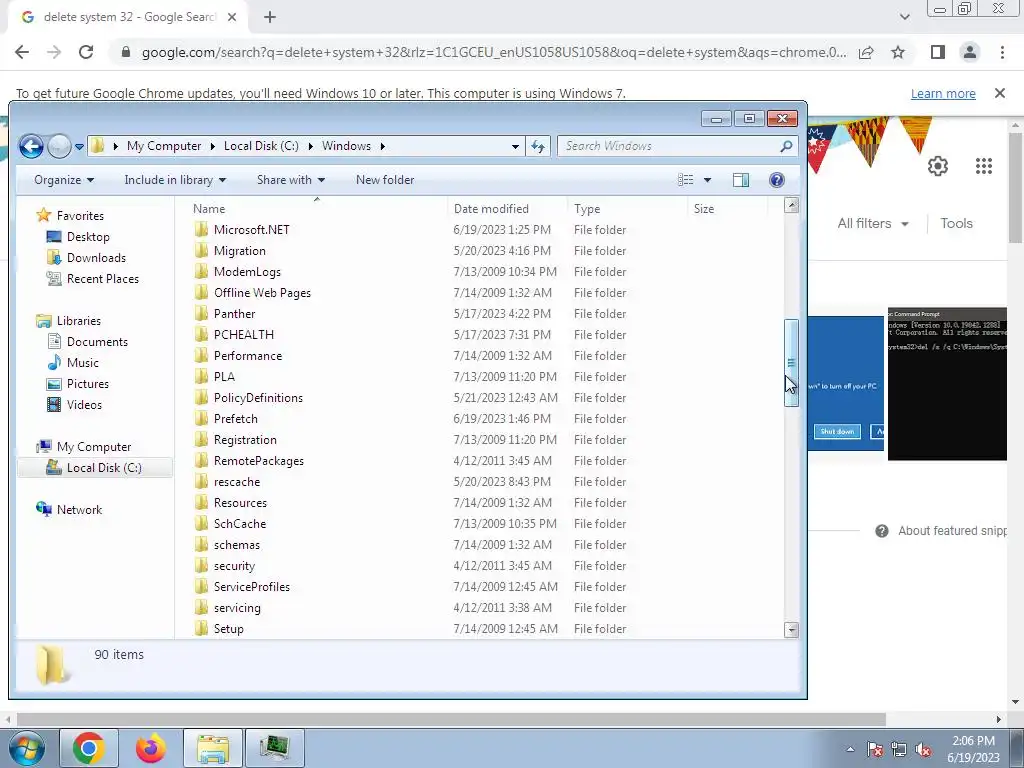Select the Migration folder icon

coord(201,251)
